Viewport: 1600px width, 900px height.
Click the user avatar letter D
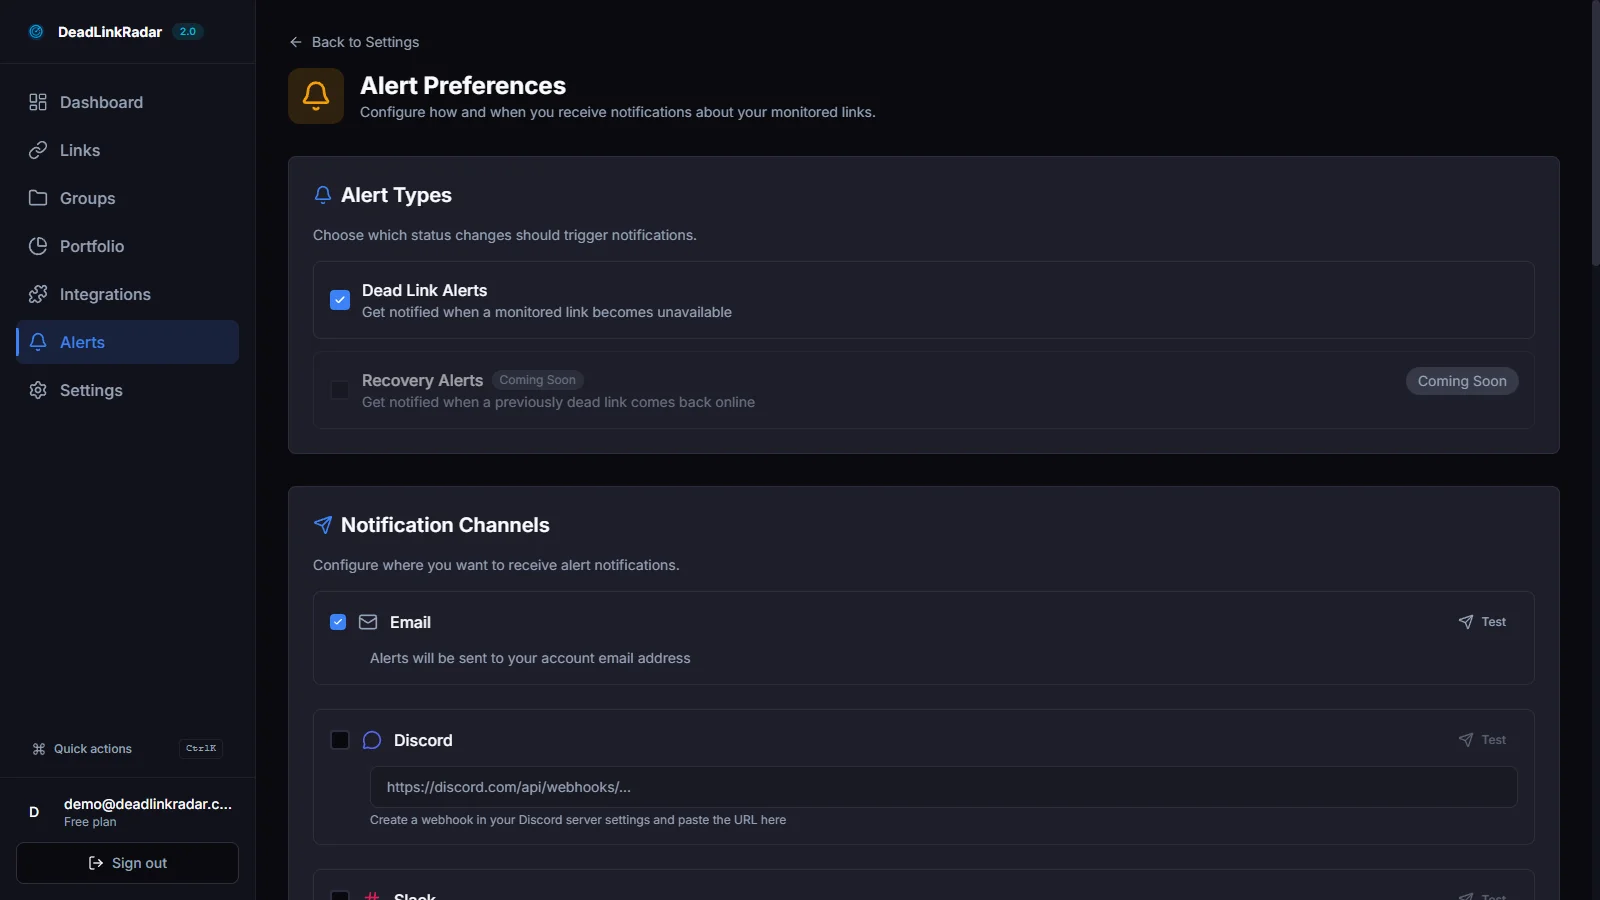34,812
